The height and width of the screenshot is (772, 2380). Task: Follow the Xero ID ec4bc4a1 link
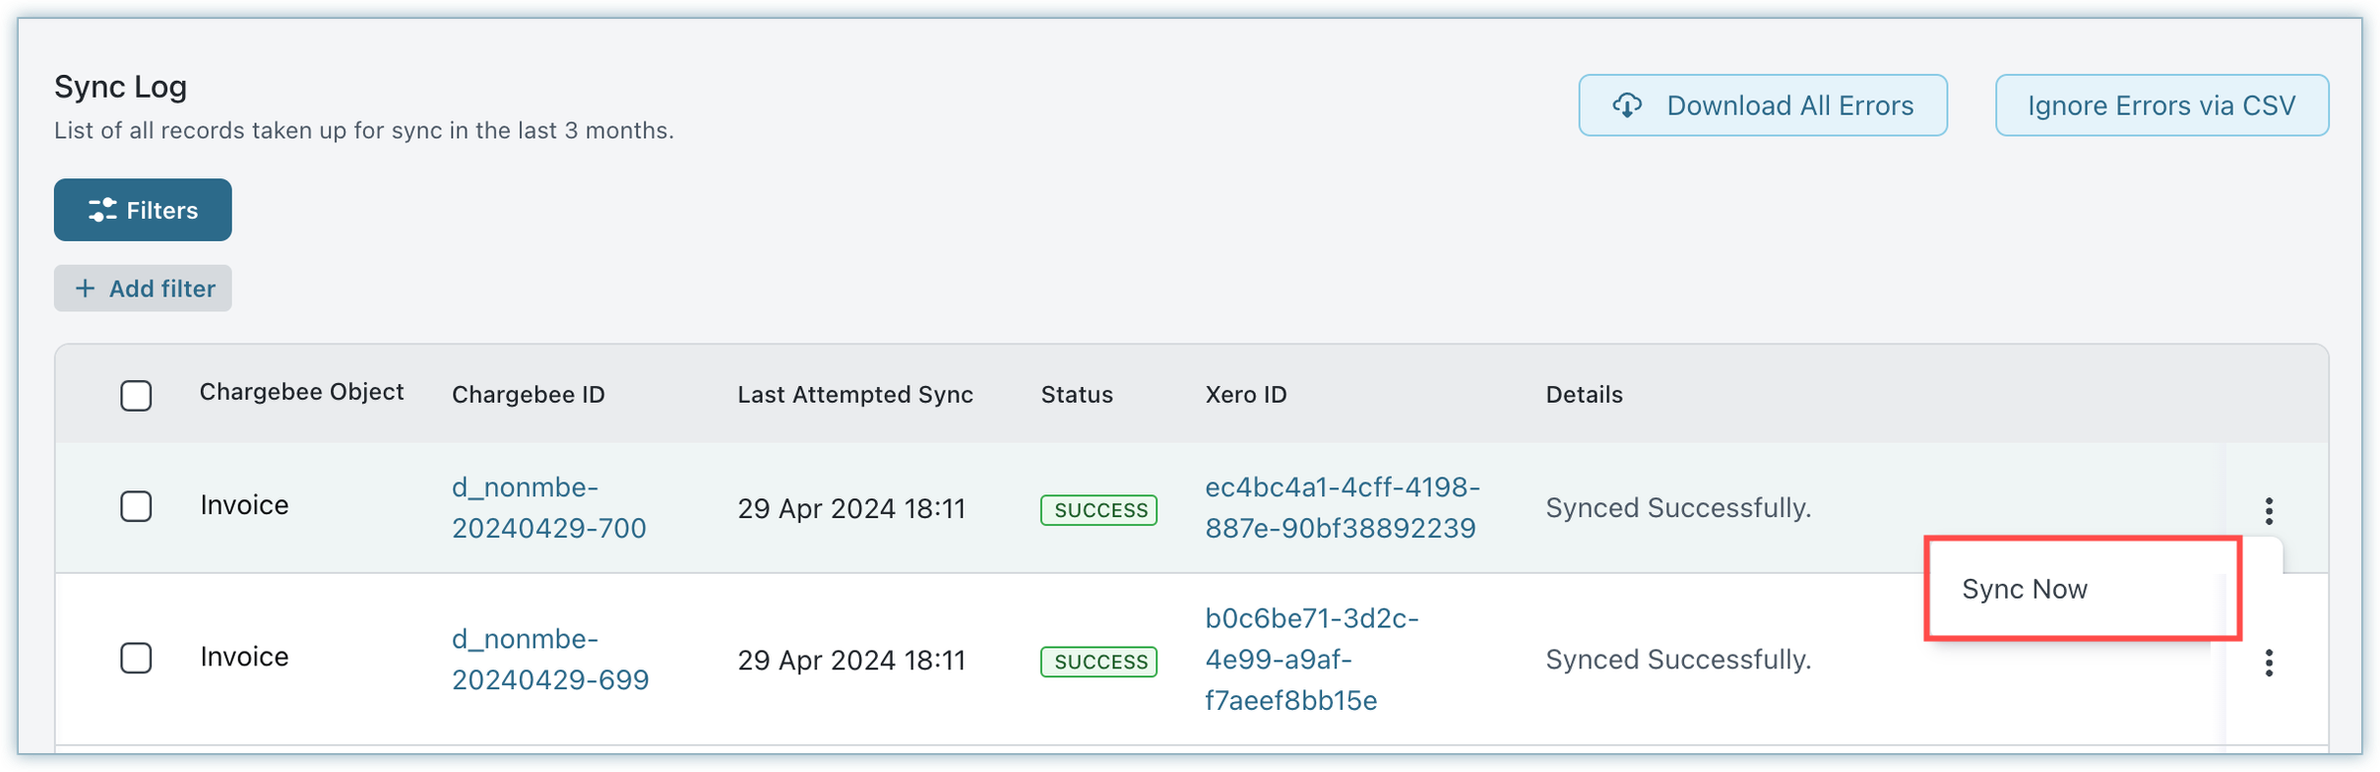1341,508
